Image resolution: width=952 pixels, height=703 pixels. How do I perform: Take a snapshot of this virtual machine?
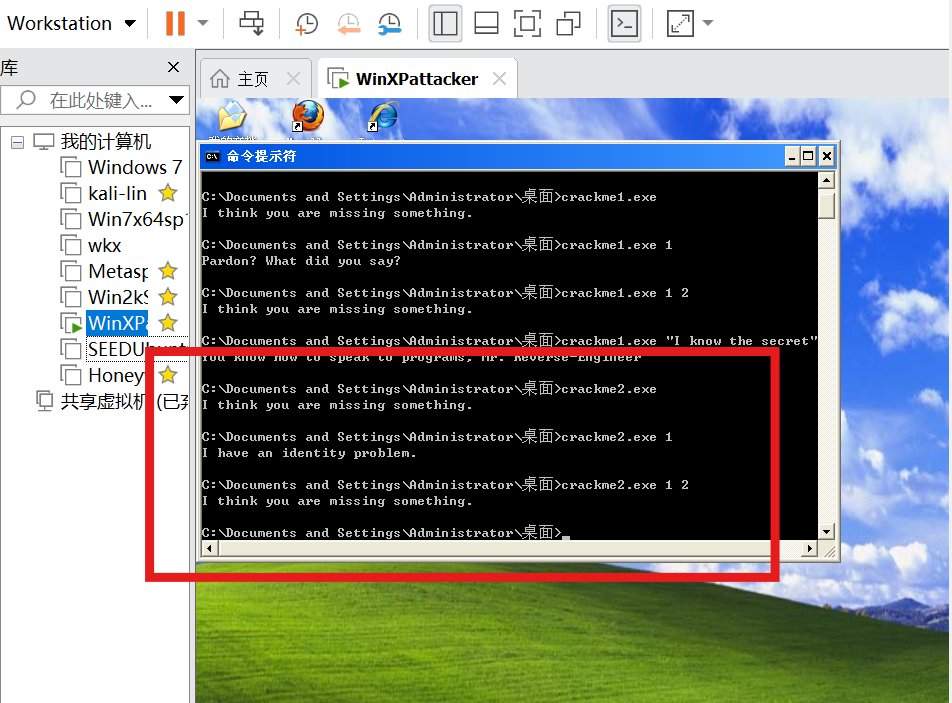click(x=307, y=24)
